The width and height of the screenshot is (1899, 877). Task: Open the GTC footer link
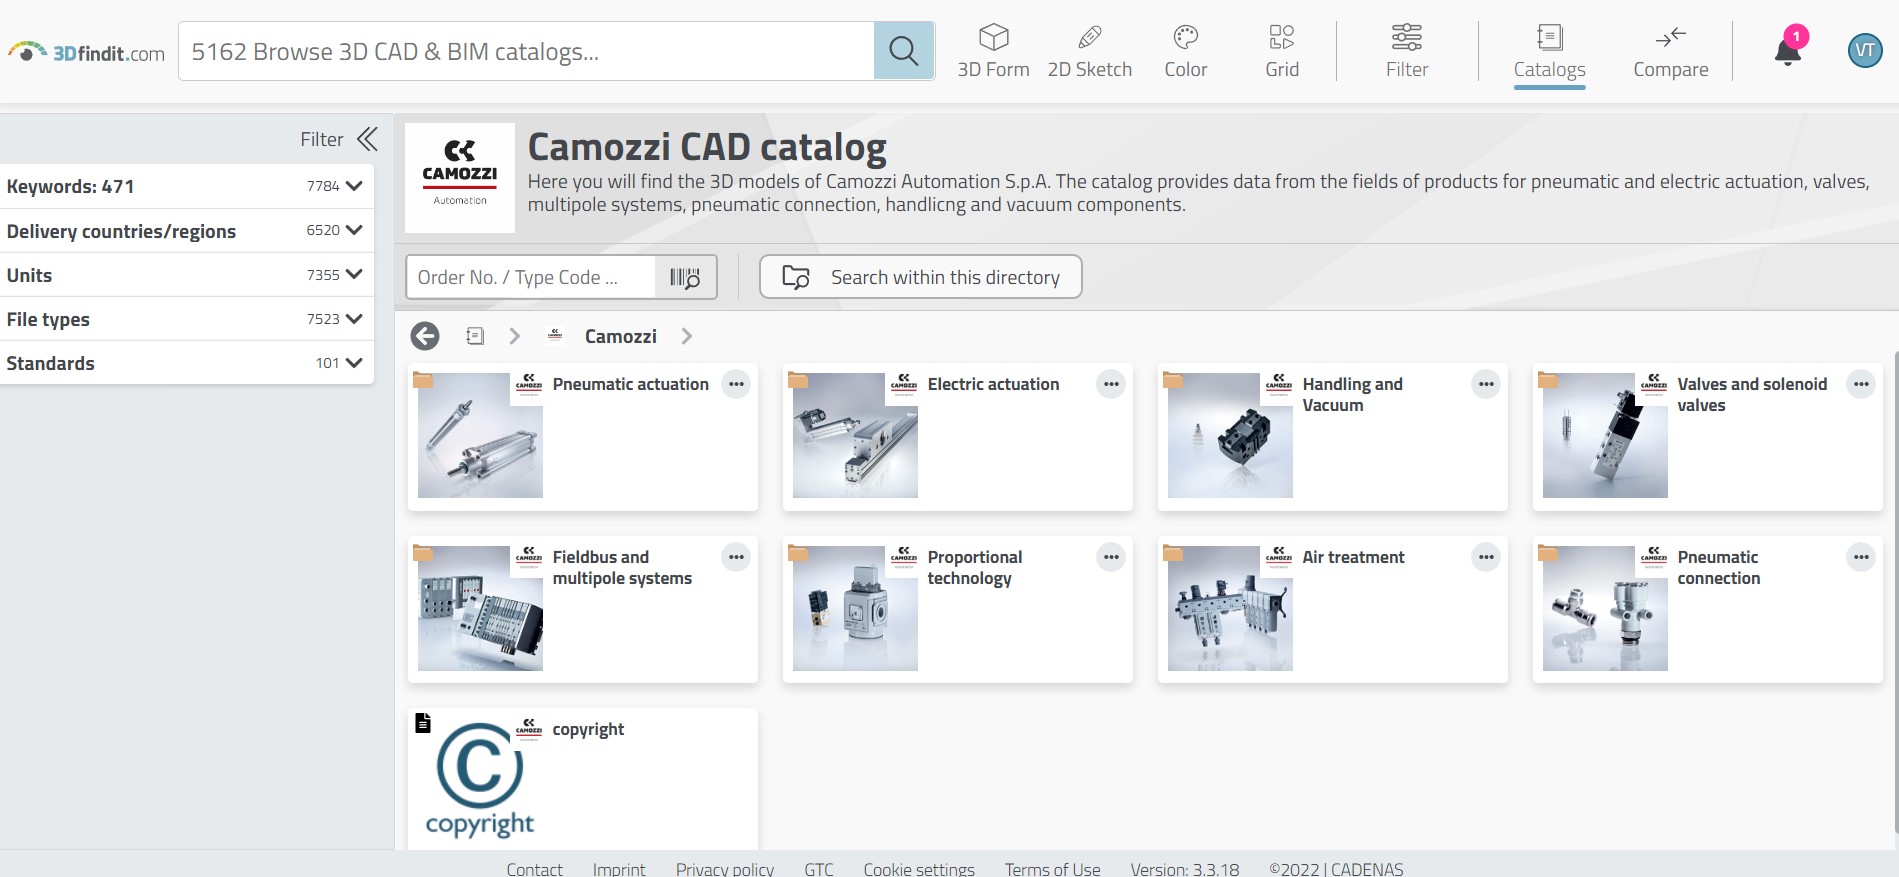pos(819,869)
